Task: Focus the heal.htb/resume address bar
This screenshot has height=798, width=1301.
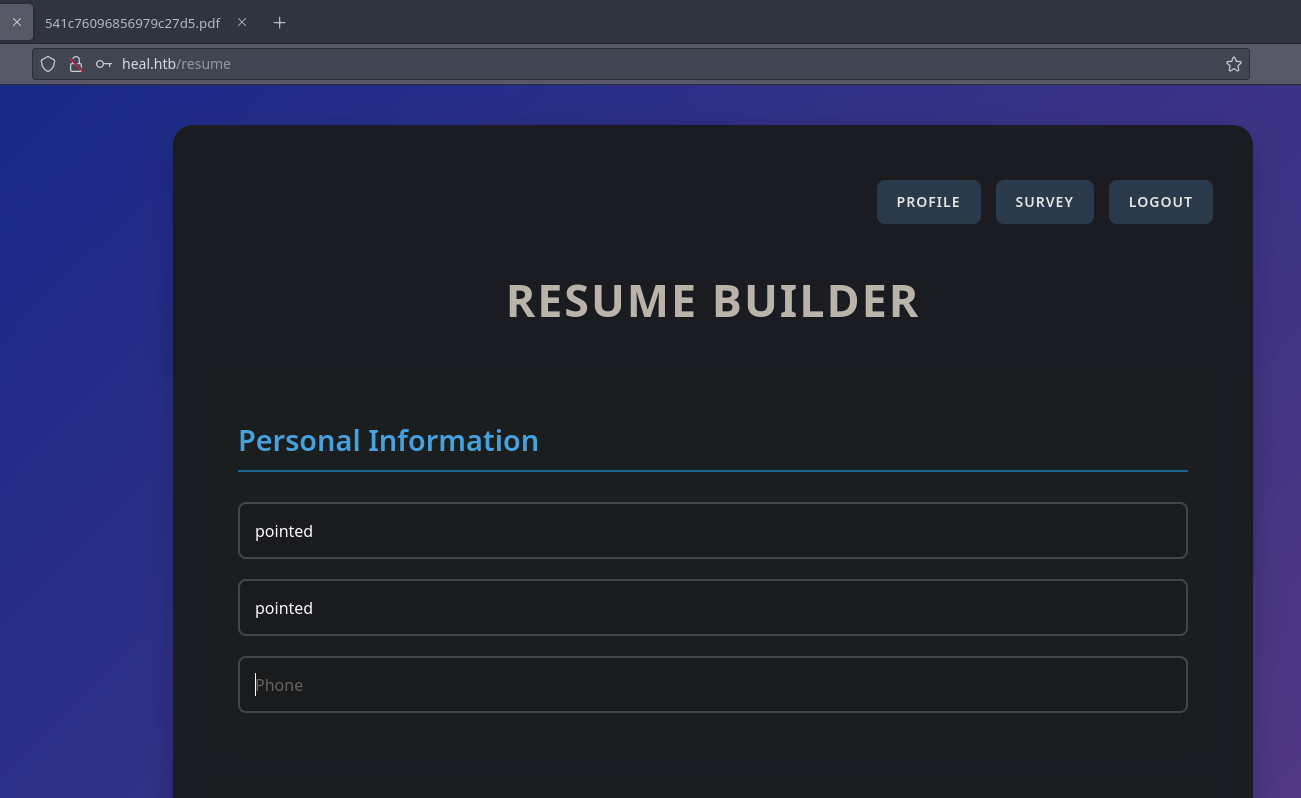Action: click(640, 64)
